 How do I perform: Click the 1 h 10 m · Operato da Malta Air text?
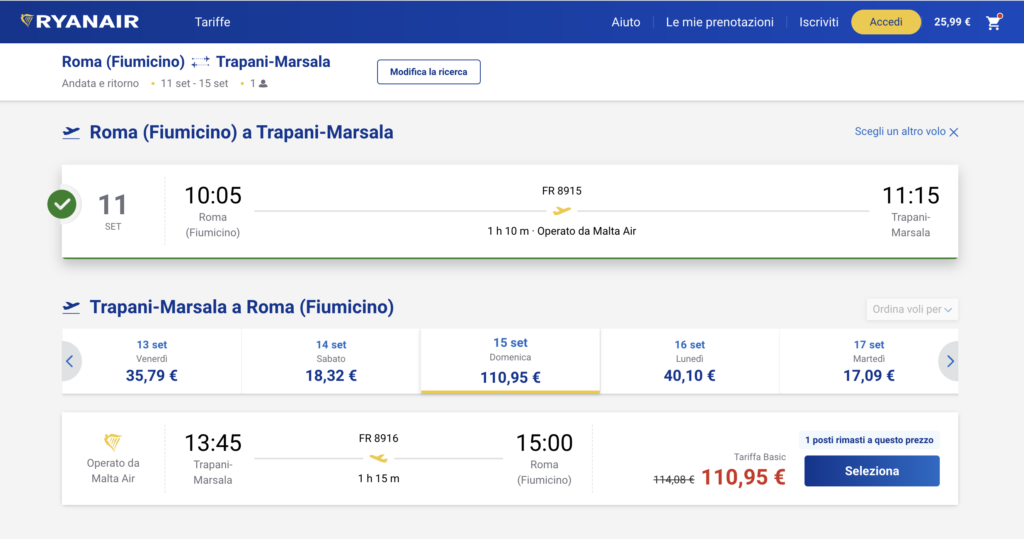coord(562,231)
